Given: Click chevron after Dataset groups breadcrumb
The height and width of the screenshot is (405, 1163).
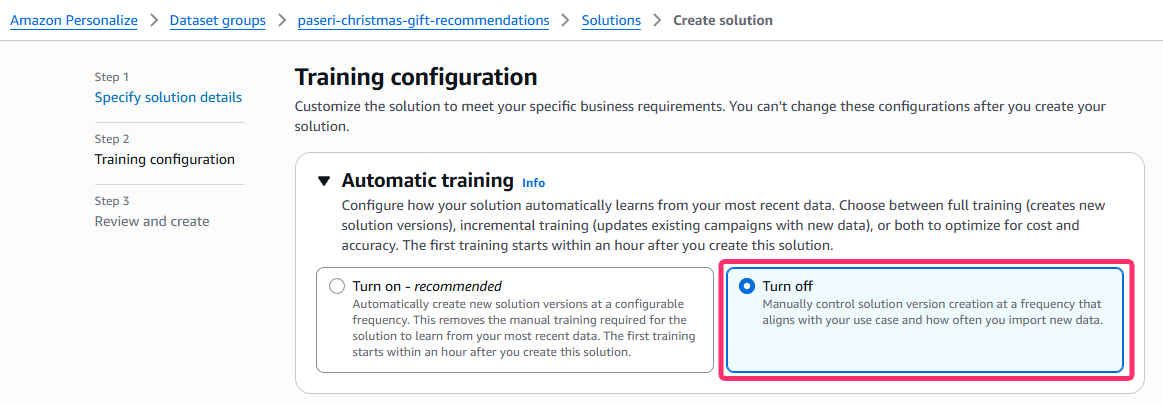Looking at the screenshot, I should (x=282, y=20).
